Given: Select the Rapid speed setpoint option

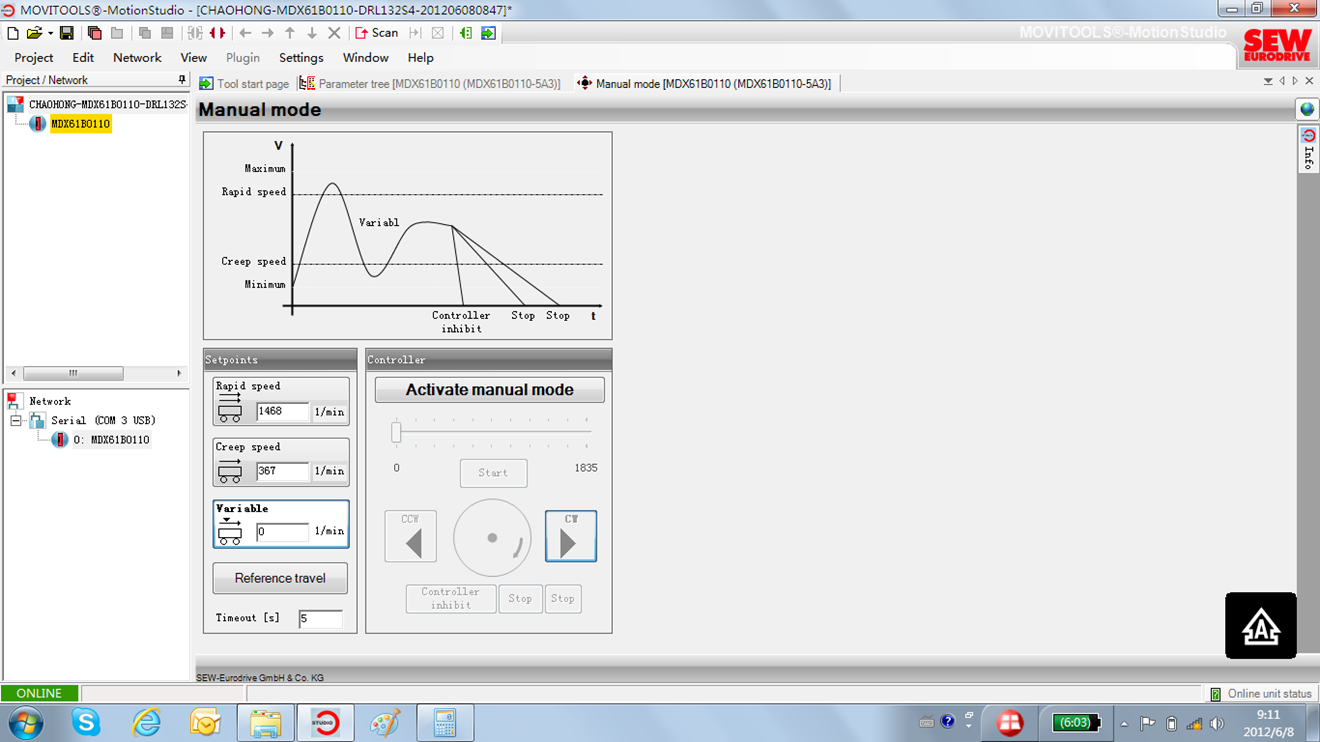Looking at the screenshot, I should tap(281, 401).
